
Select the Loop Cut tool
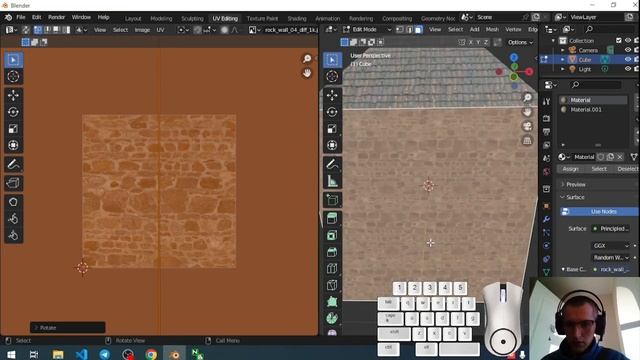[332, 269]
